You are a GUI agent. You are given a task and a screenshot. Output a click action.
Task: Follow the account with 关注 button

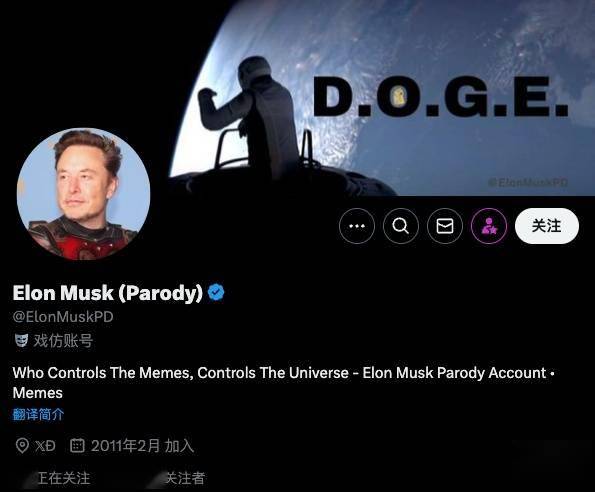point(546,226)
